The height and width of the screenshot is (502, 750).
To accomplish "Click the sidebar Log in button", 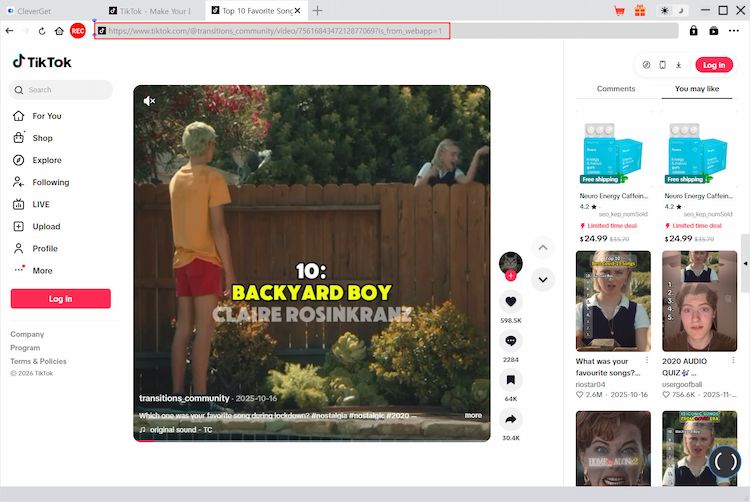I will [61, 299].
